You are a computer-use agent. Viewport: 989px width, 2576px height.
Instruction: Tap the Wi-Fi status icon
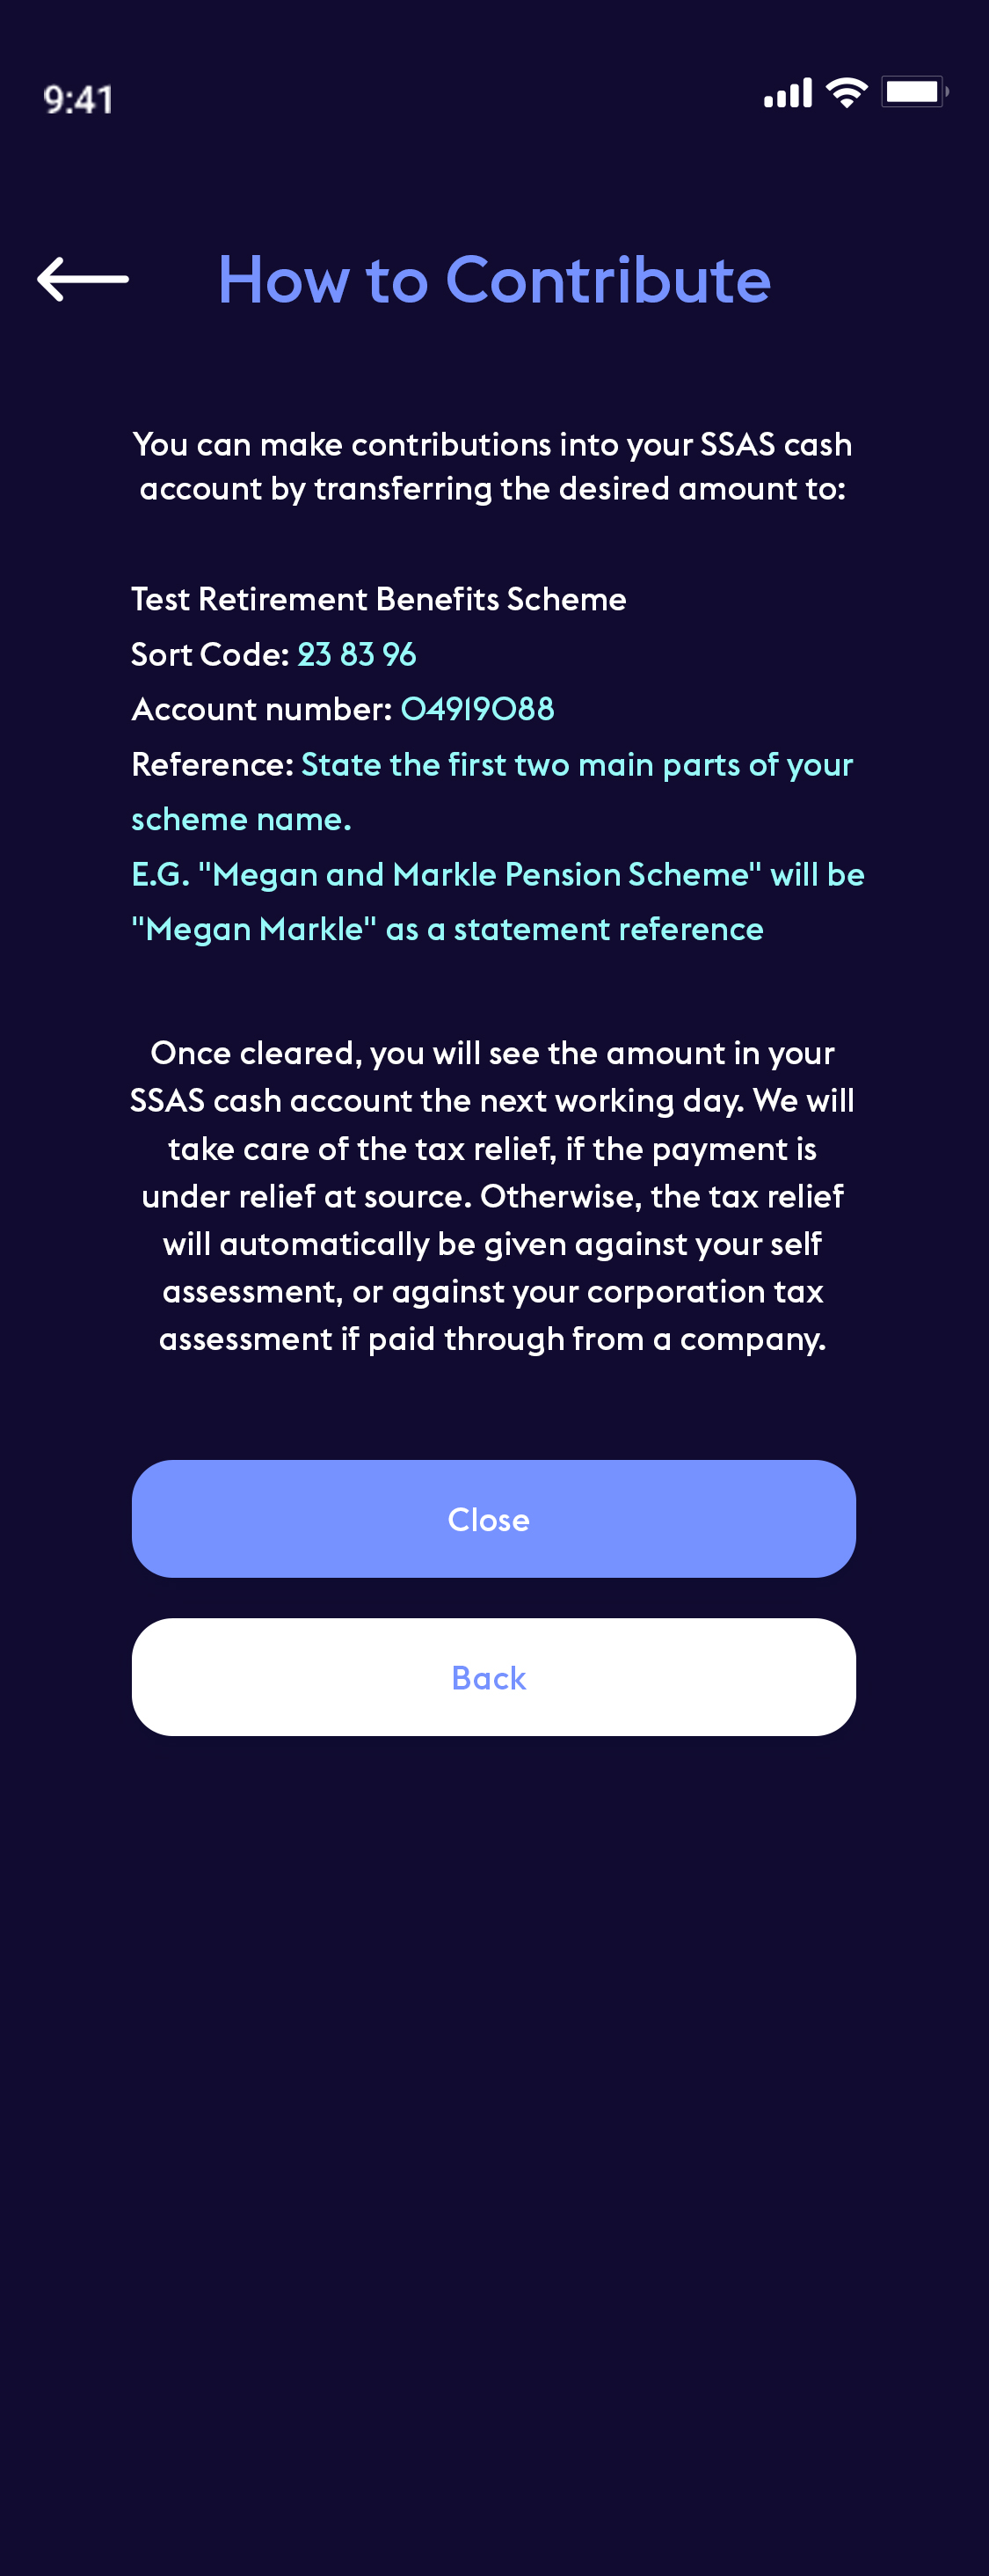coord(846,93)
